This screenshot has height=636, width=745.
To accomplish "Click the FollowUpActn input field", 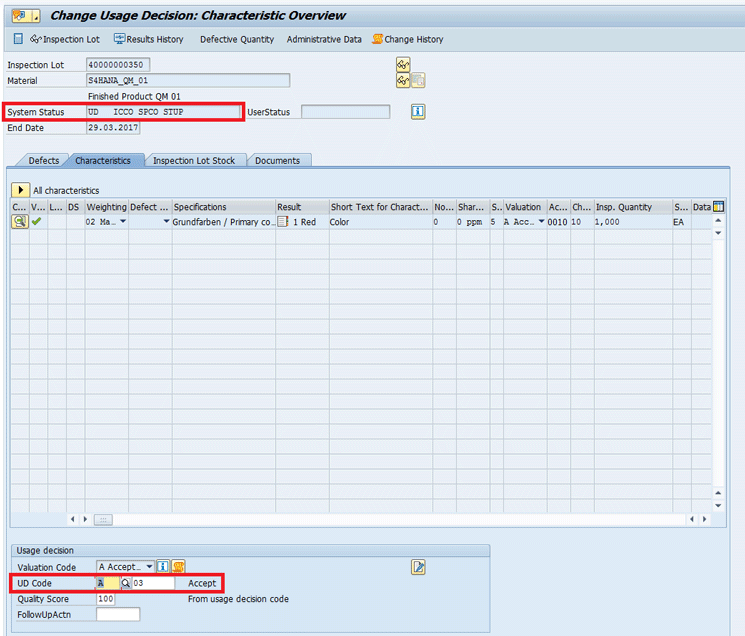I will [x=118, y=614].
